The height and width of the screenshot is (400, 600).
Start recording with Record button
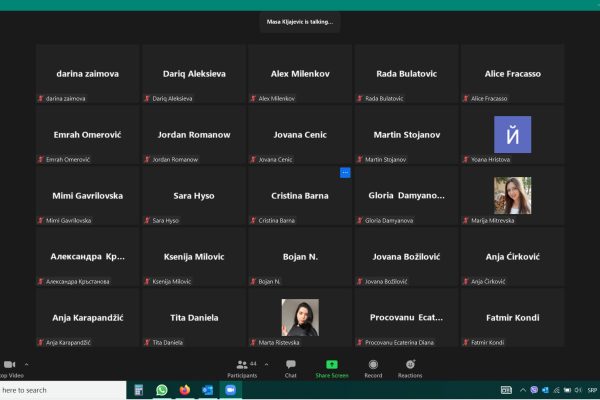click(373, 369)
